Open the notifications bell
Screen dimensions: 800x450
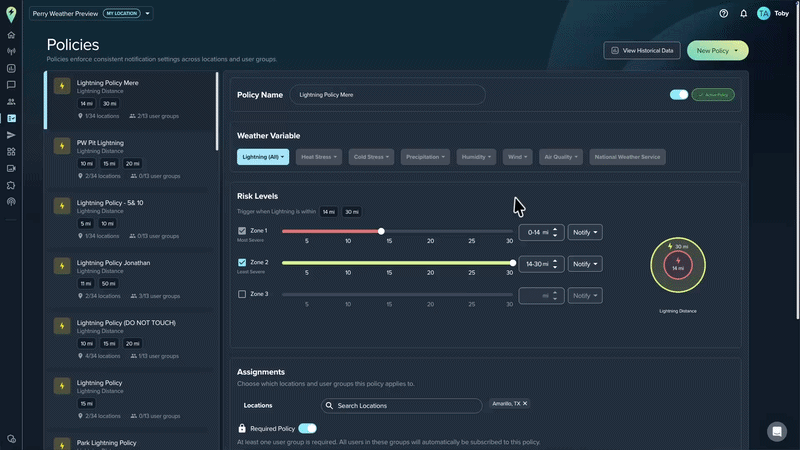click(743, 14)
